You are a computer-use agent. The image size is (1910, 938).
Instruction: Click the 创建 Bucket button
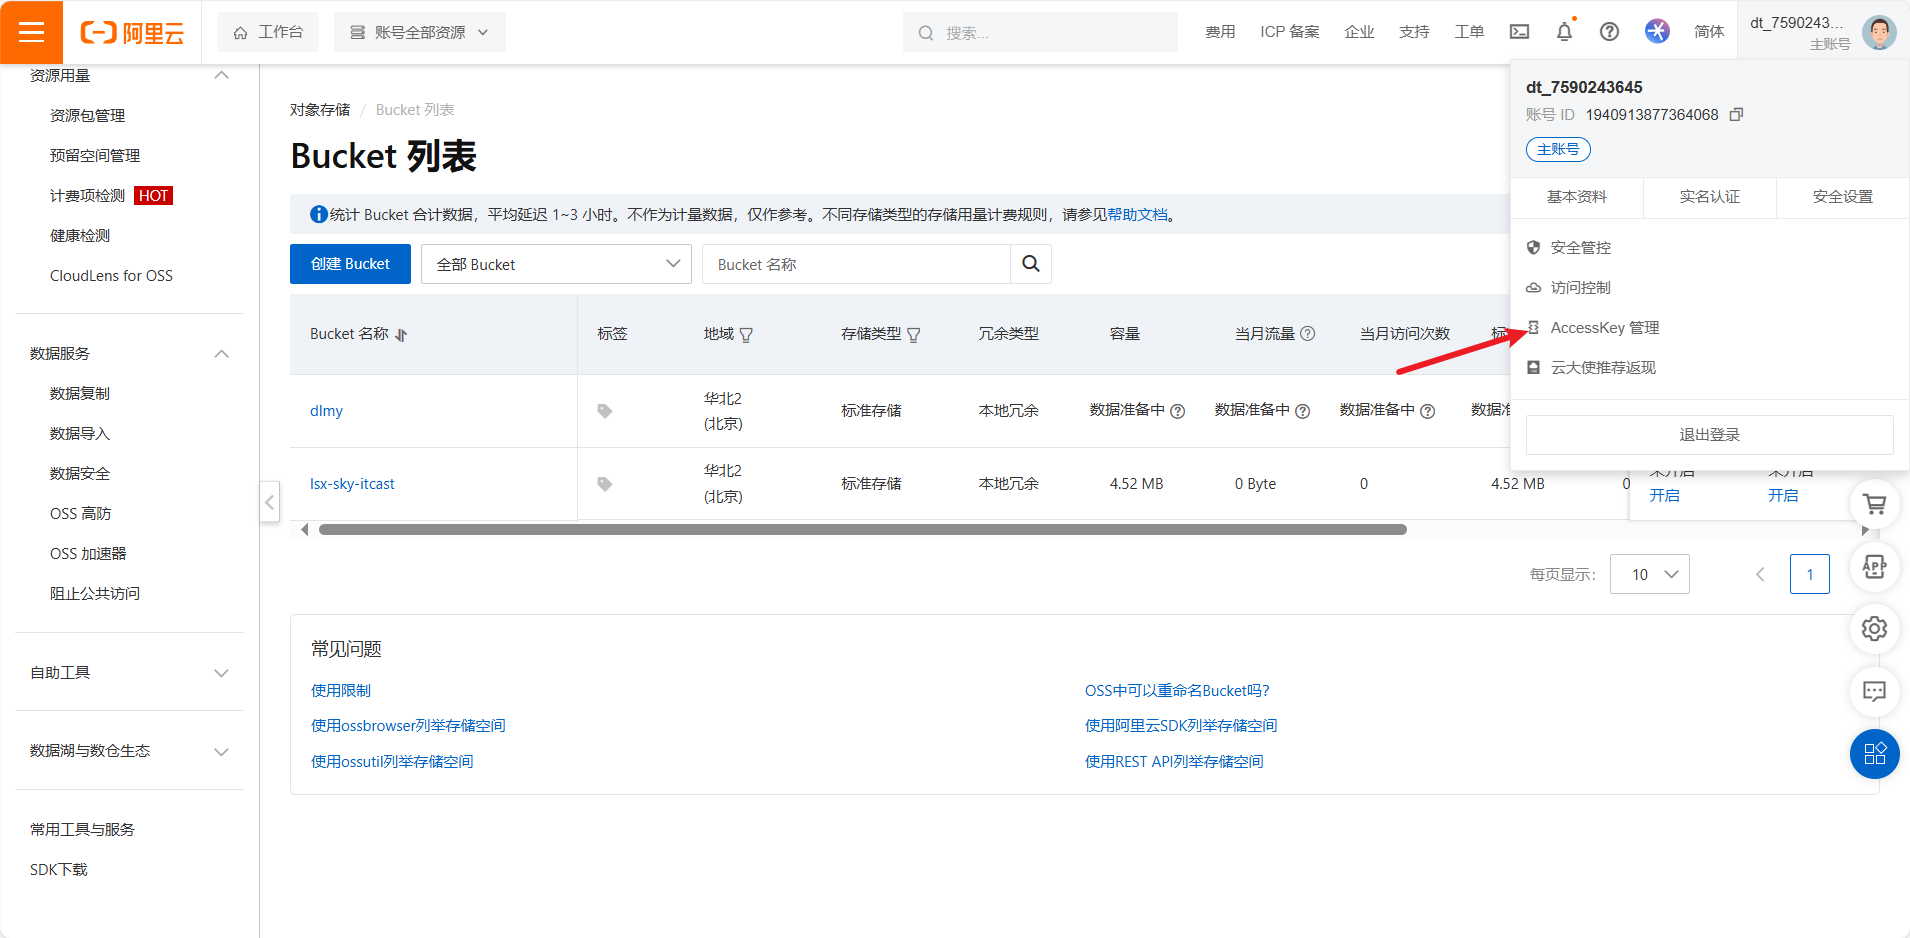(349, 264)
